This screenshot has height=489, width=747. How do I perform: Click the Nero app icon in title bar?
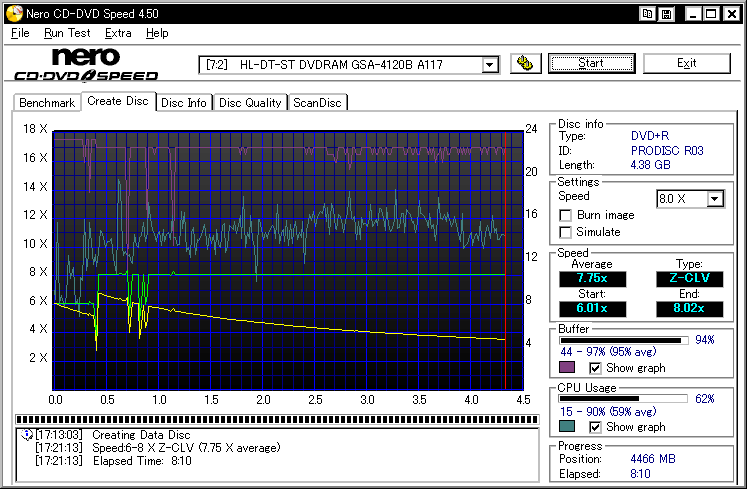click(12, 14)
